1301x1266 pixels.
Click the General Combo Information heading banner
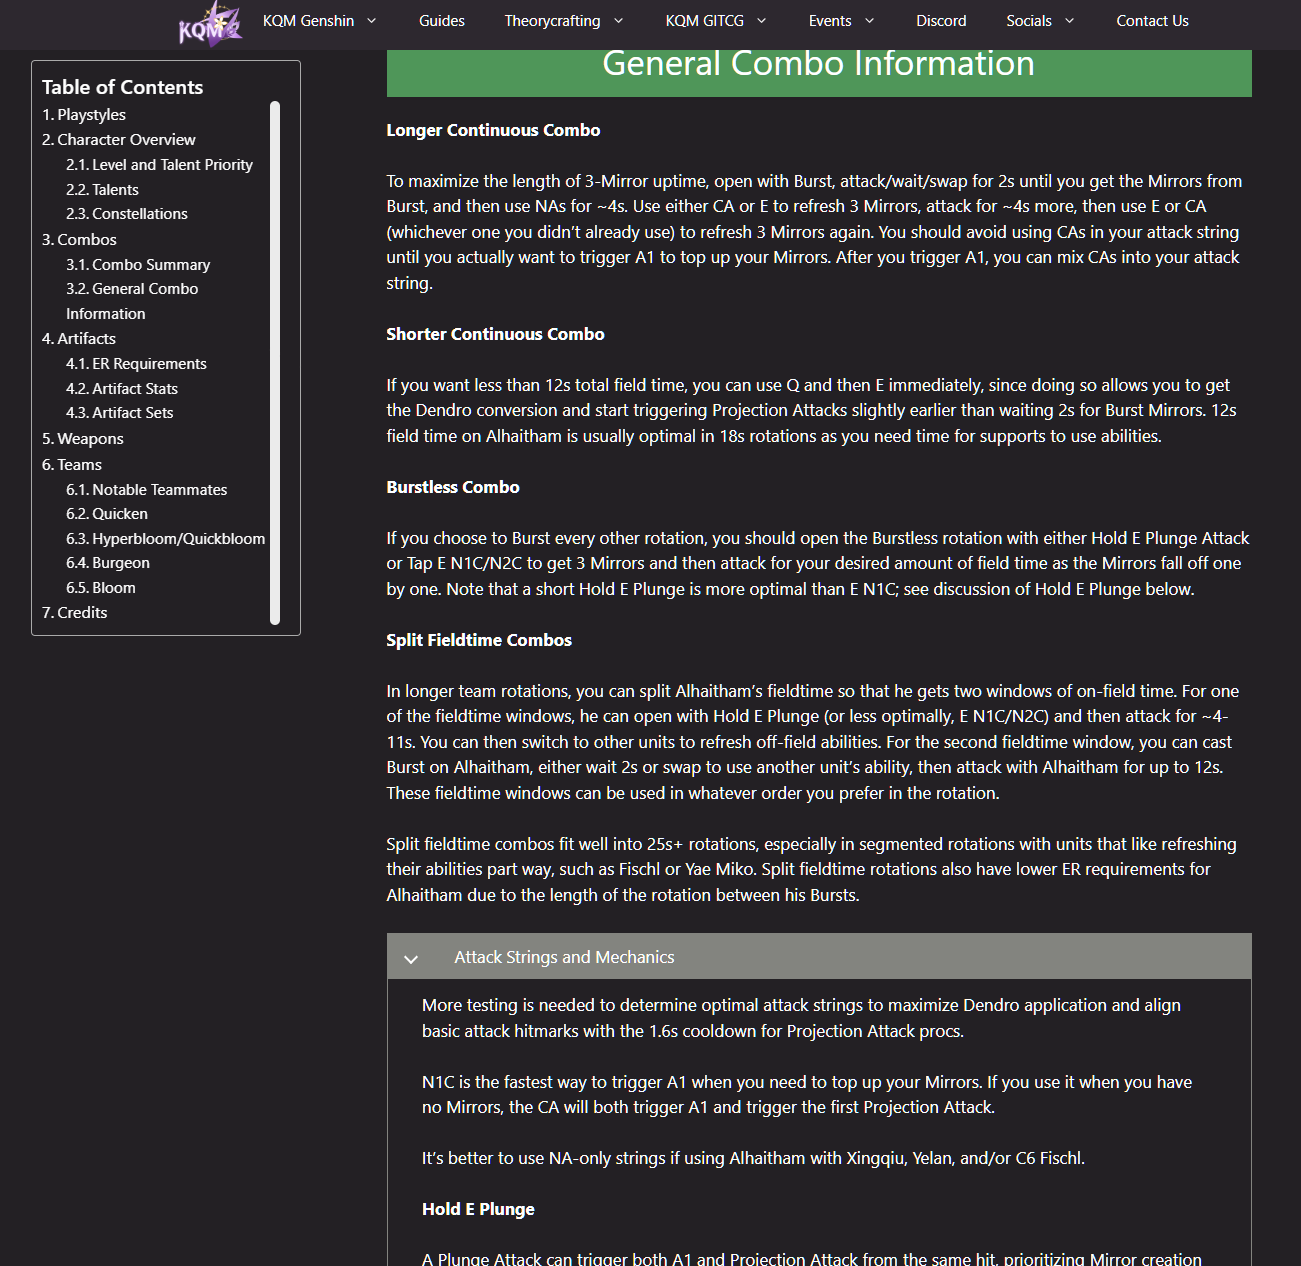[x=819, y=72]
